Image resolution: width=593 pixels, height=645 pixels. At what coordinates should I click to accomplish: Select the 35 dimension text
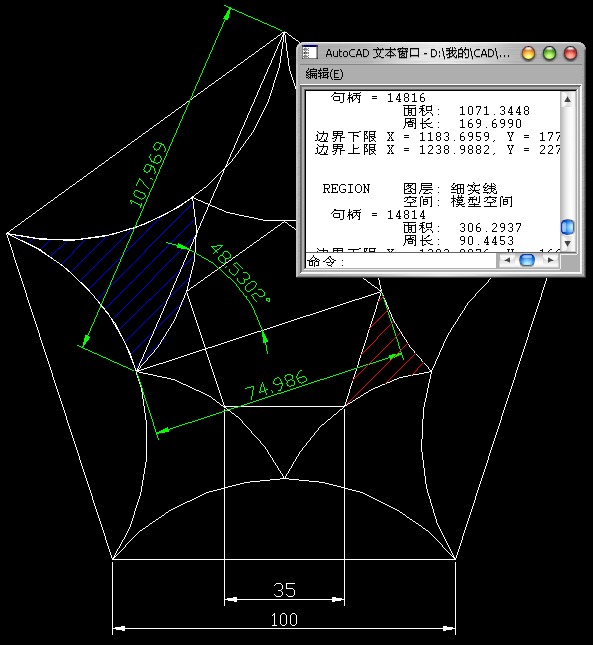coord(284,590)
